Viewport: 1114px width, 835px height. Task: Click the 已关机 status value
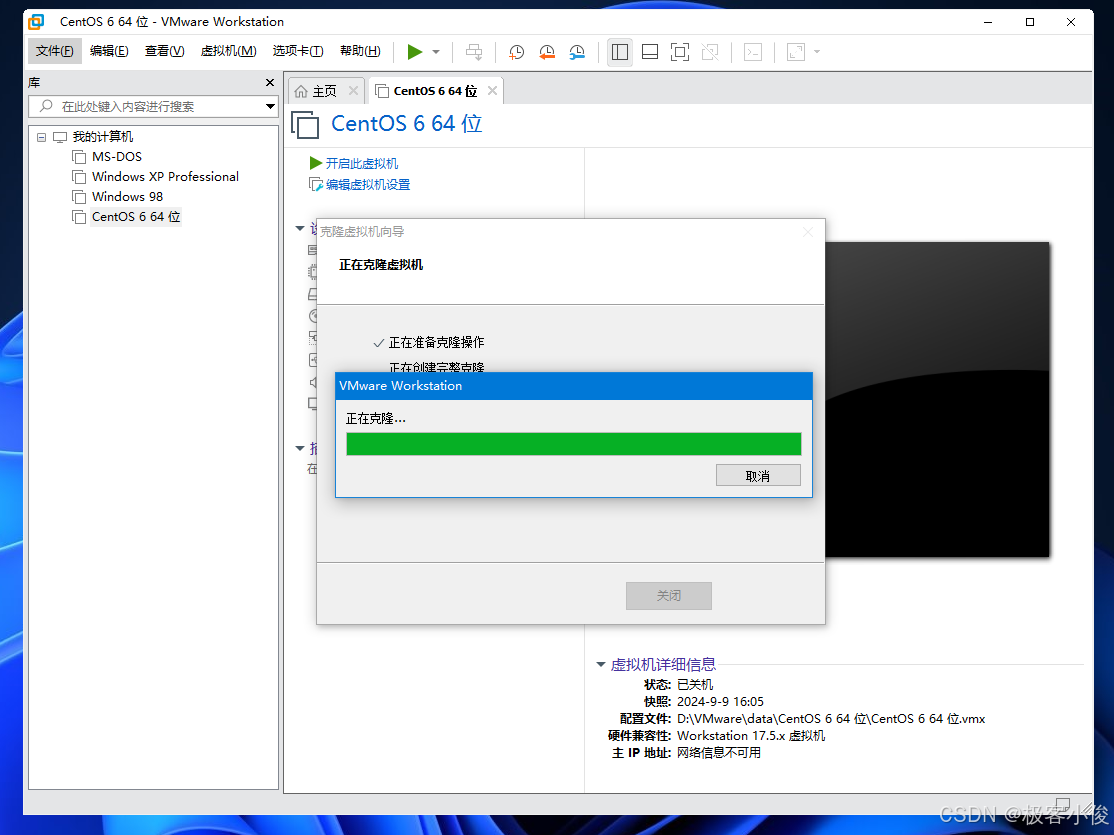point(694,684)
